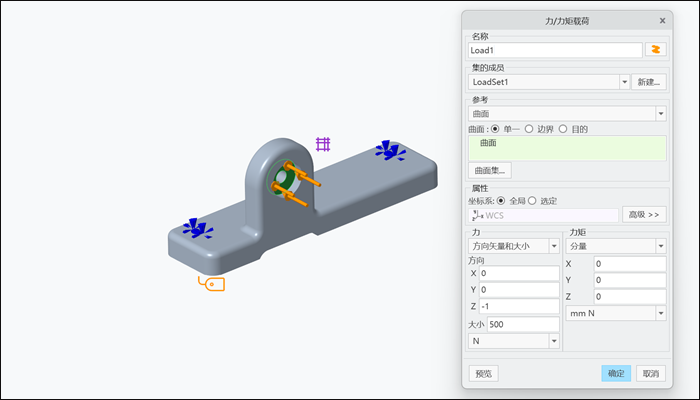
Task: Click the force direction Y field
Action: click(x=519, y=290)
